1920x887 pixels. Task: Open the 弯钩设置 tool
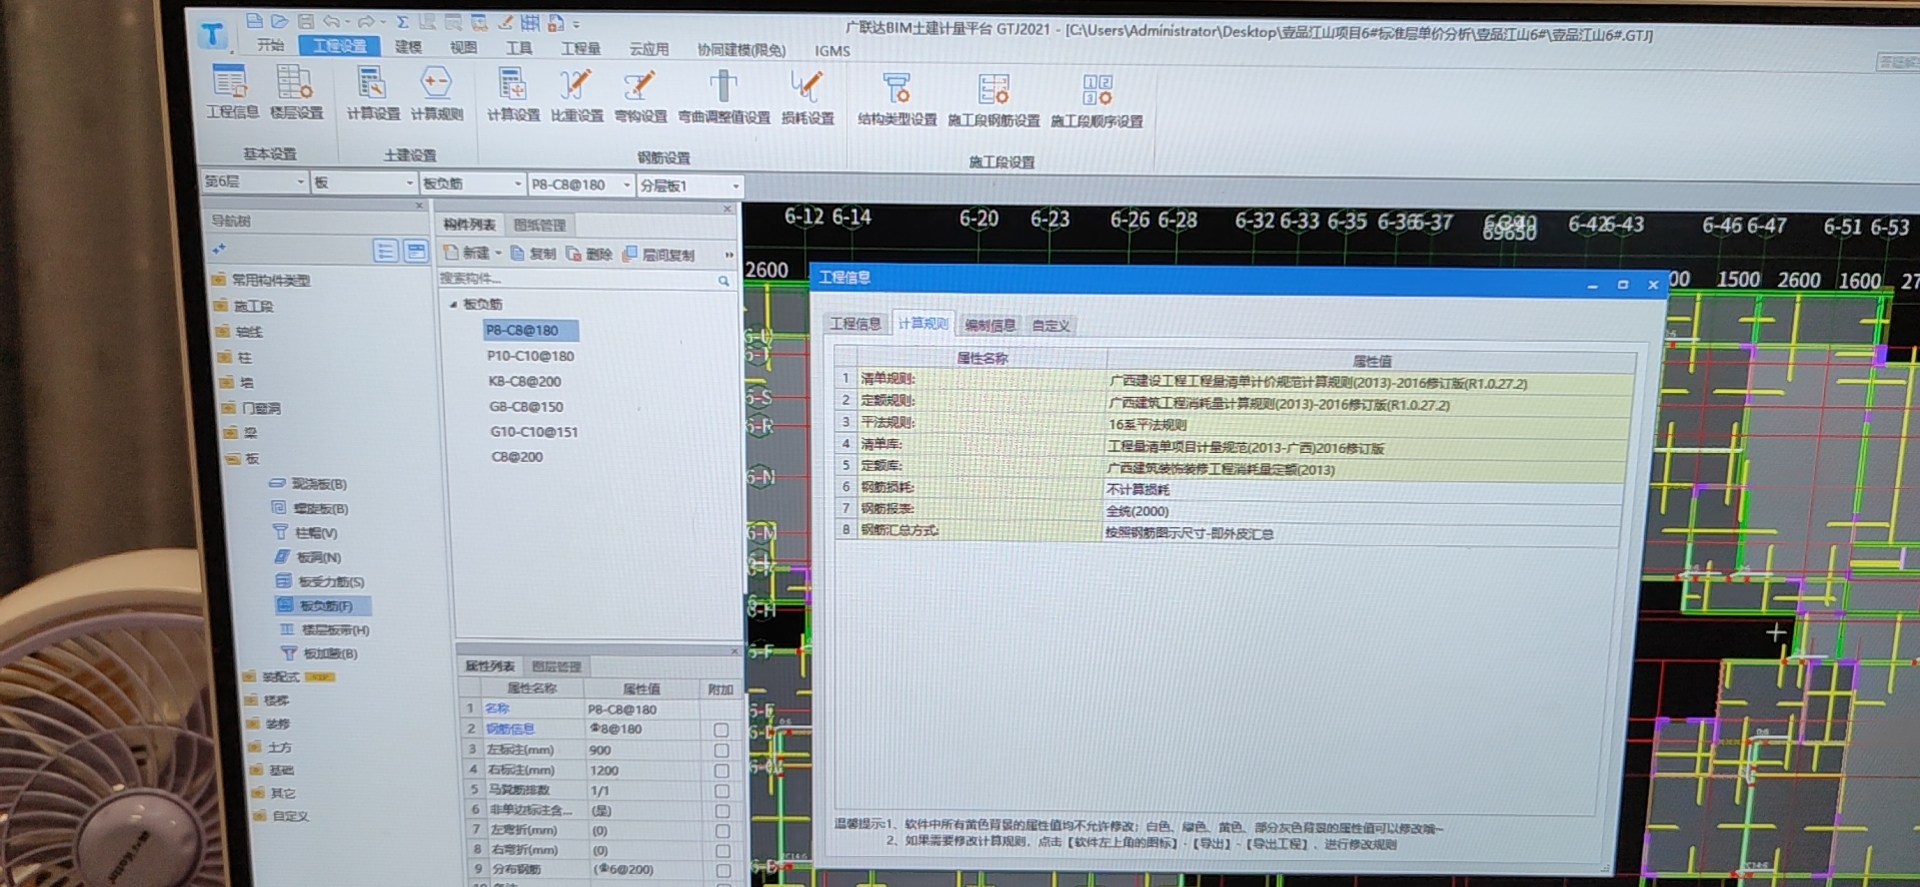(640, 97)
